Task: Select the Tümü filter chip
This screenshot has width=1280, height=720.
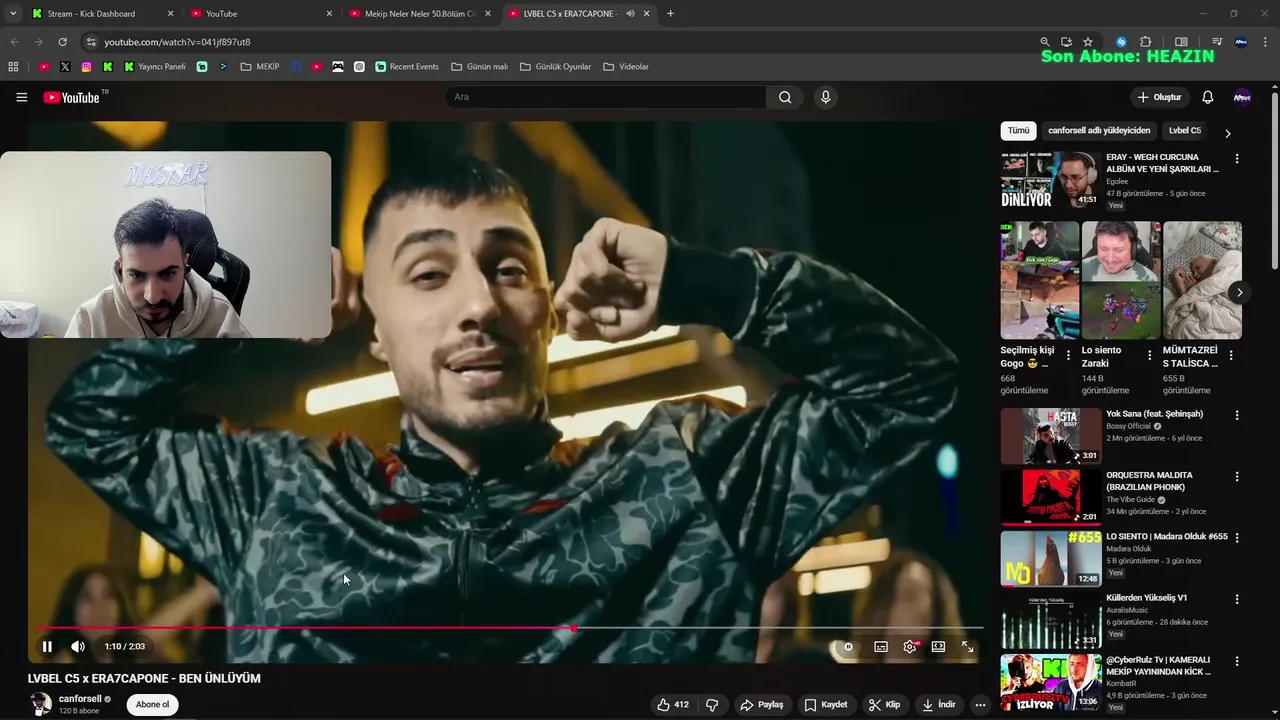Action: coord(1018,131)
